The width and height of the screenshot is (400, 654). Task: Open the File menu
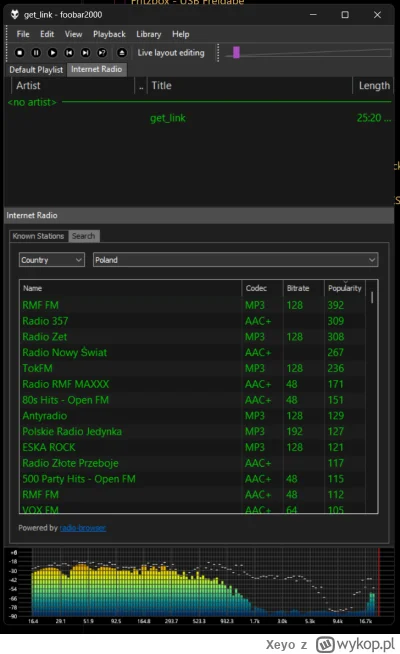23,34
